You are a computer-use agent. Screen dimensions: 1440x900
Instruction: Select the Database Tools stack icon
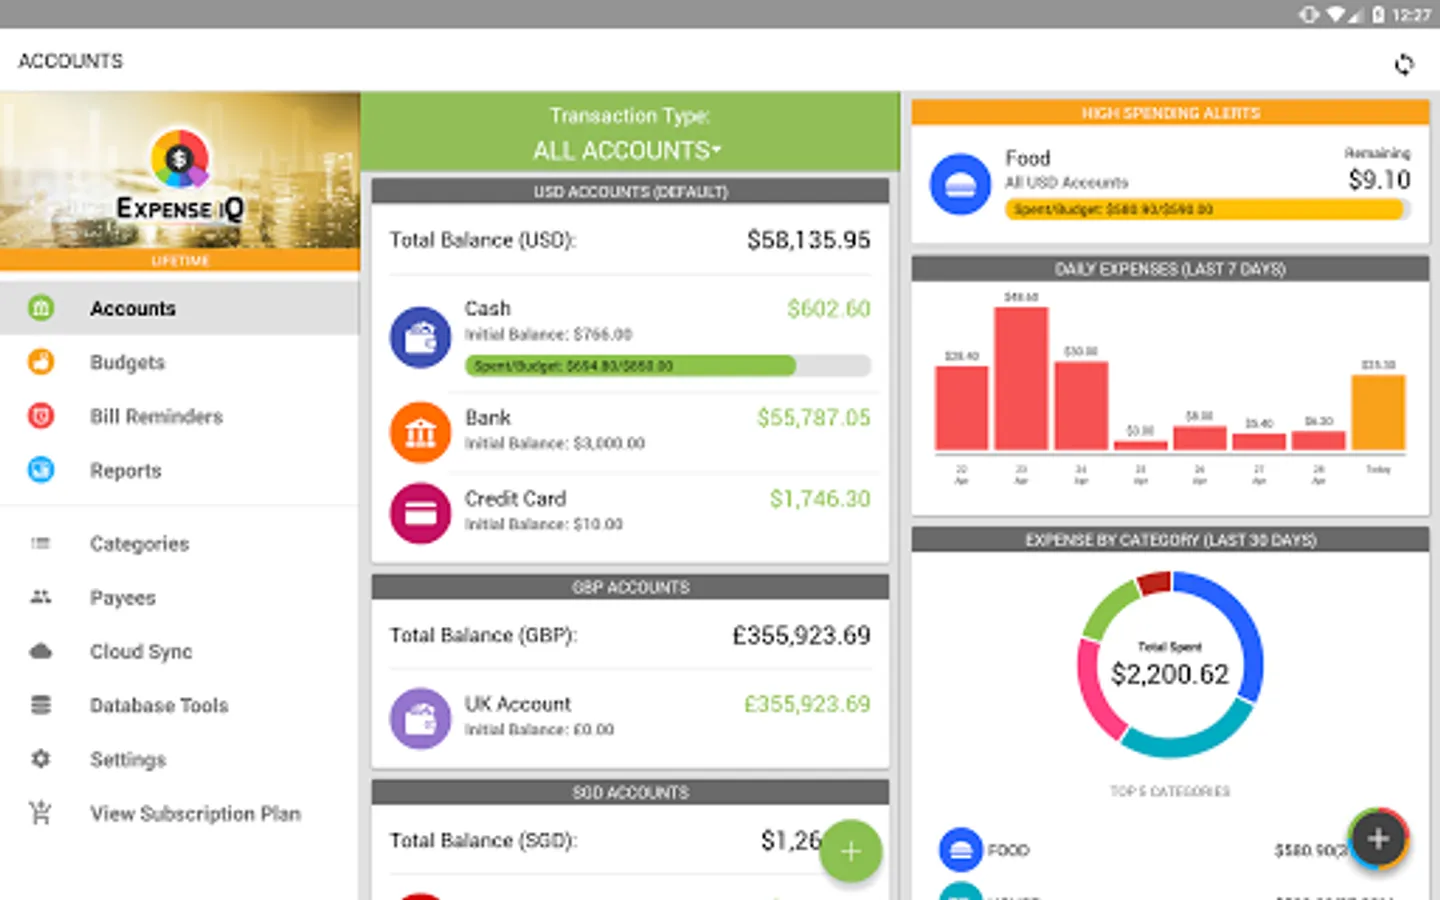[x=41, y=705]
